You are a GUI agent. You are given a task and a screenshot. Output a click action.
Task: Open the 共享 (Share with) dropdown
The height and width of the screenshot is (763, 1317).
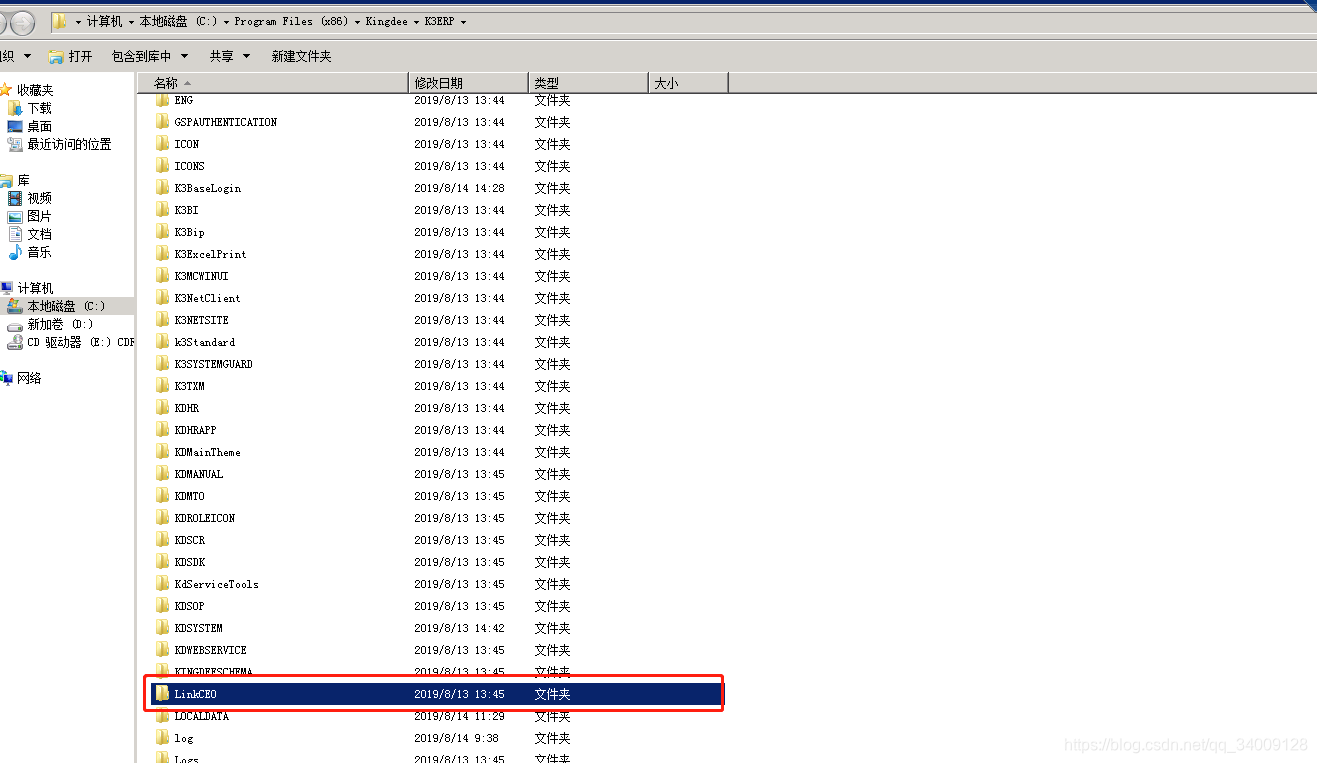[230, 56]
